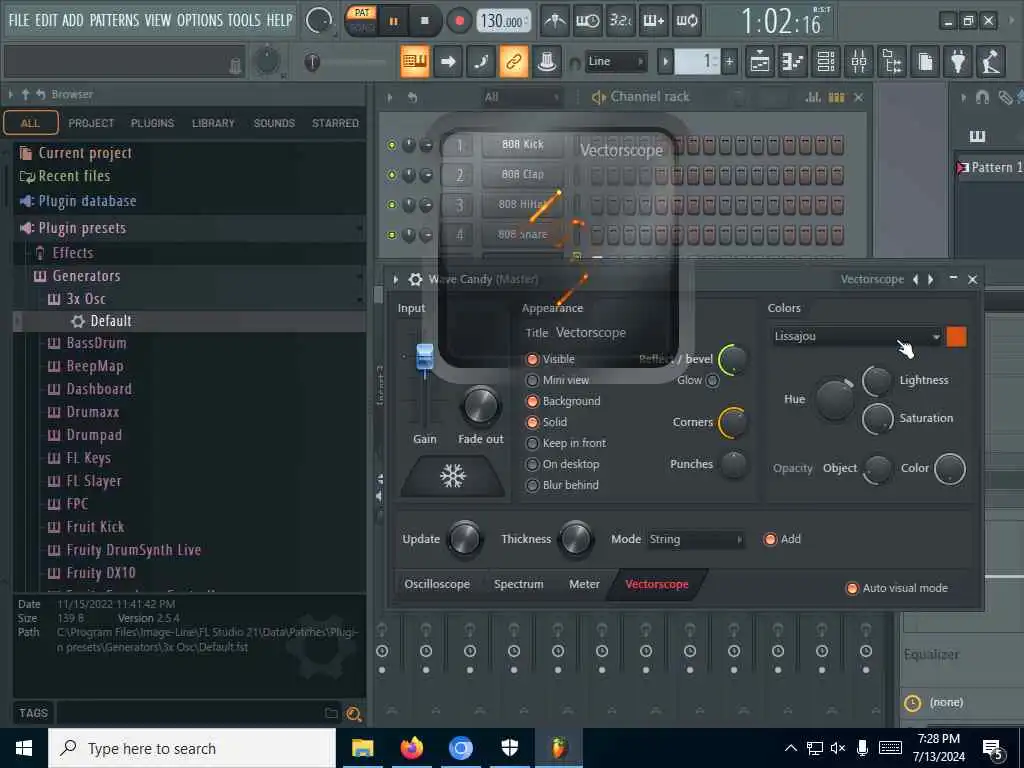
Task: Enable the On desktop option
Action: click(x=532, y=464)
